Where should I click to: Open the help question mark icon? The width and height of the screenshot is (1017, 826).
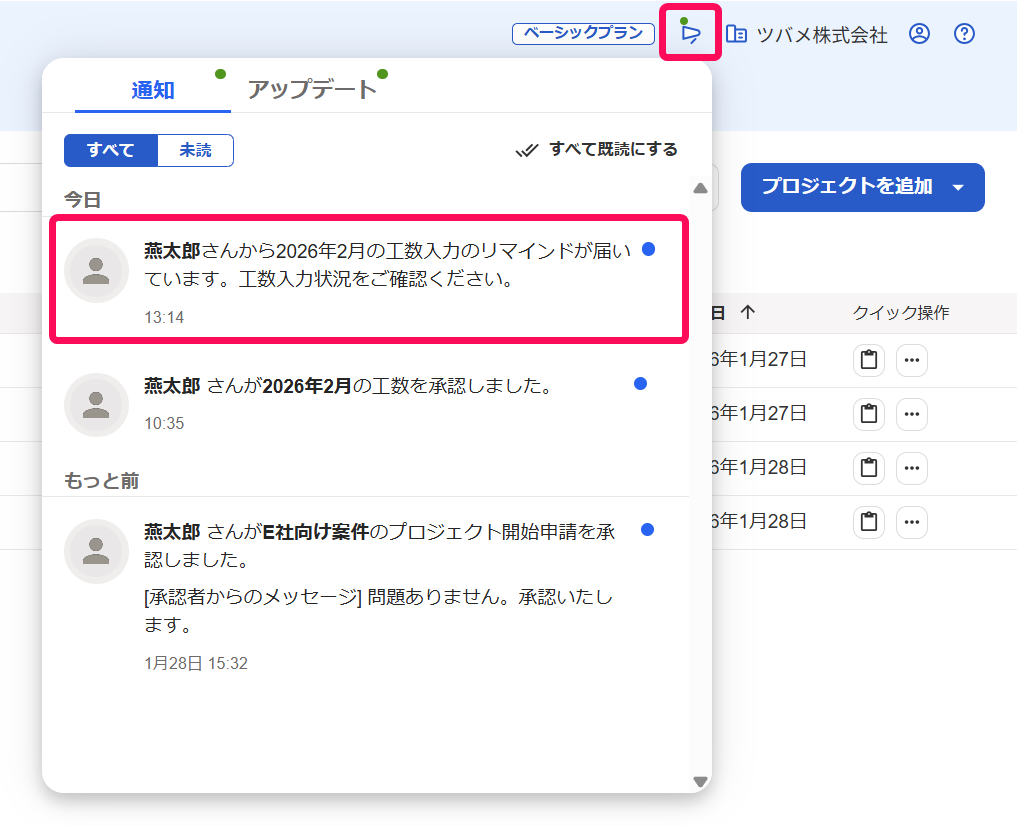[964, 34]
